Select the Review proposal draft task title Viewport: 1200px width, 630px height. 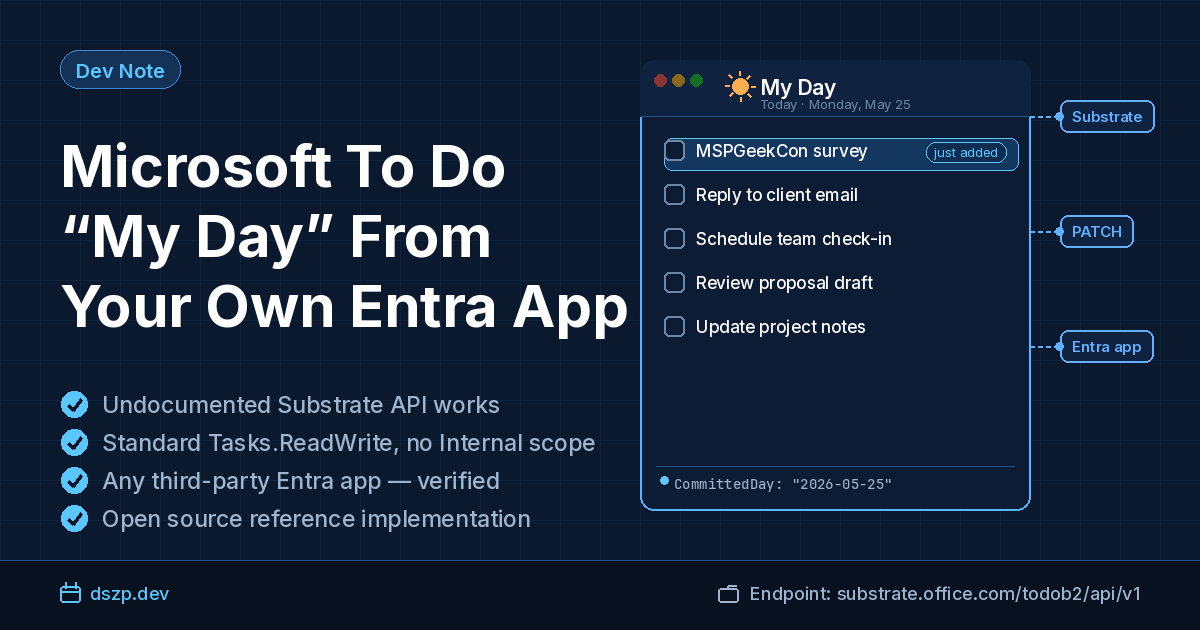point(785,283)
